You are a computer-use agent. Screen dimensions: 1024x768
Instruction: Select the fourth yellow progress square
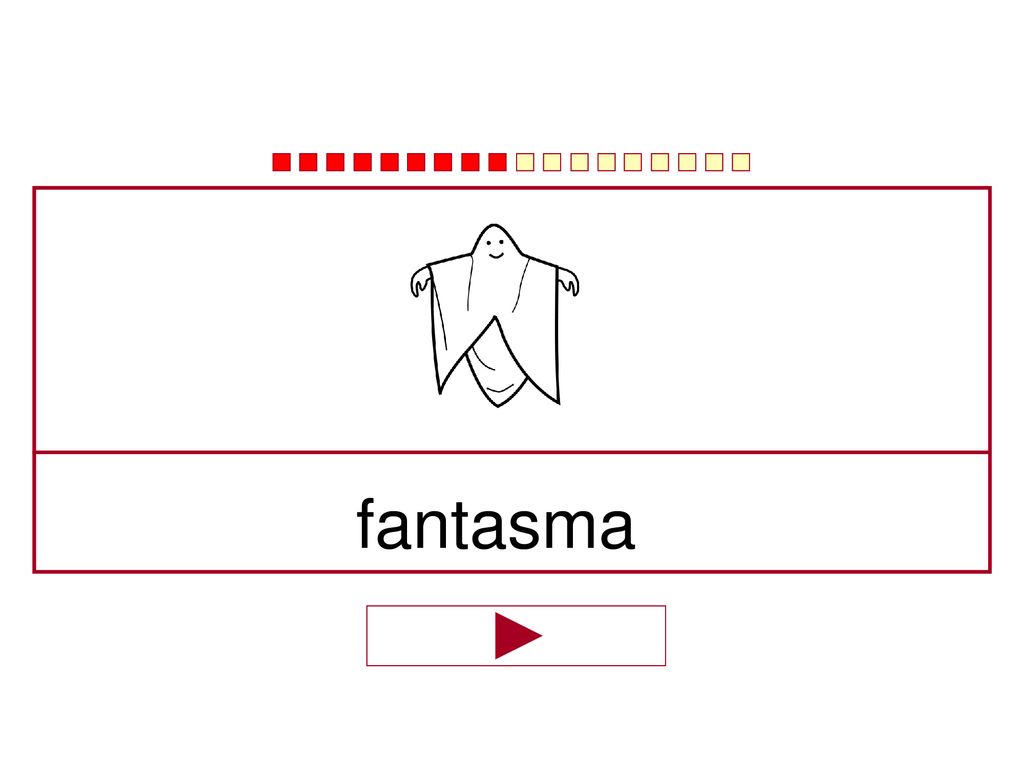point(606,162)
